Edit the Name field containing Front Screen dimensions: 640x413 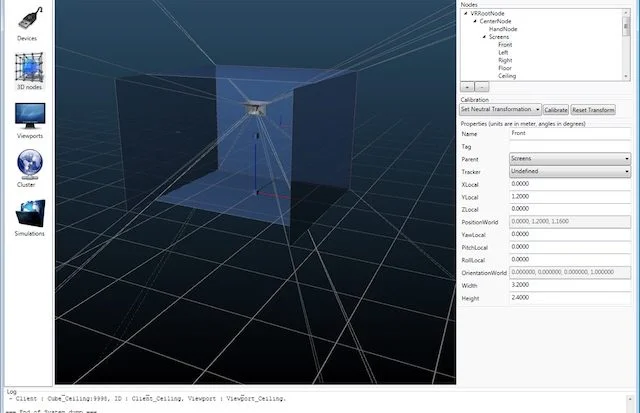point(570,133)
